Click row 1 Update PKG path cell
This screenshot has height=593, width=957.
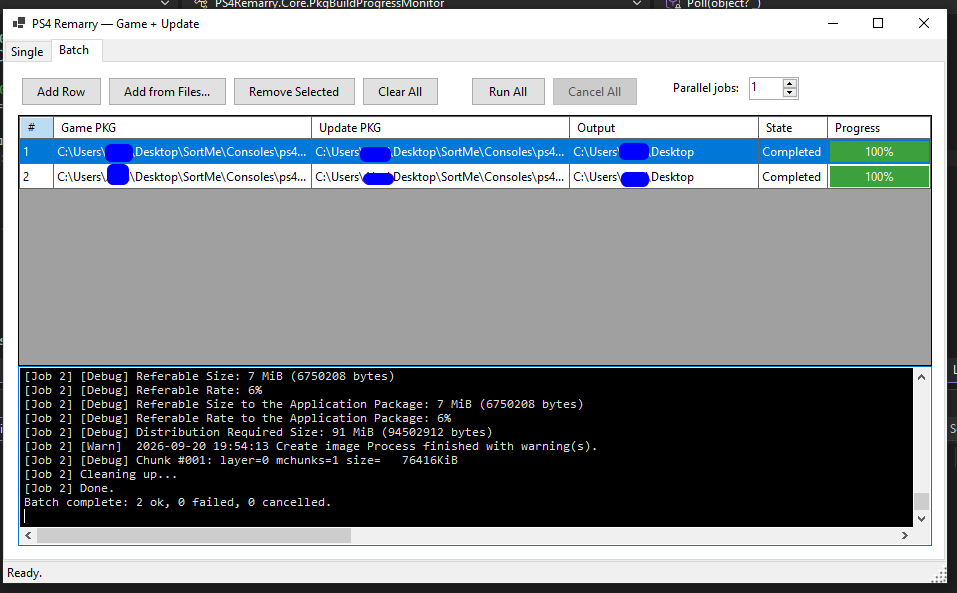click(x=441, y=152)
